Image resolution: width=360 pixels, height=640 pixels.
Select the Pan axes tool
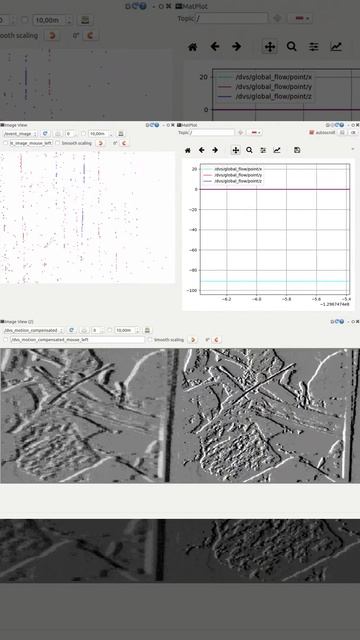[236, 150]
